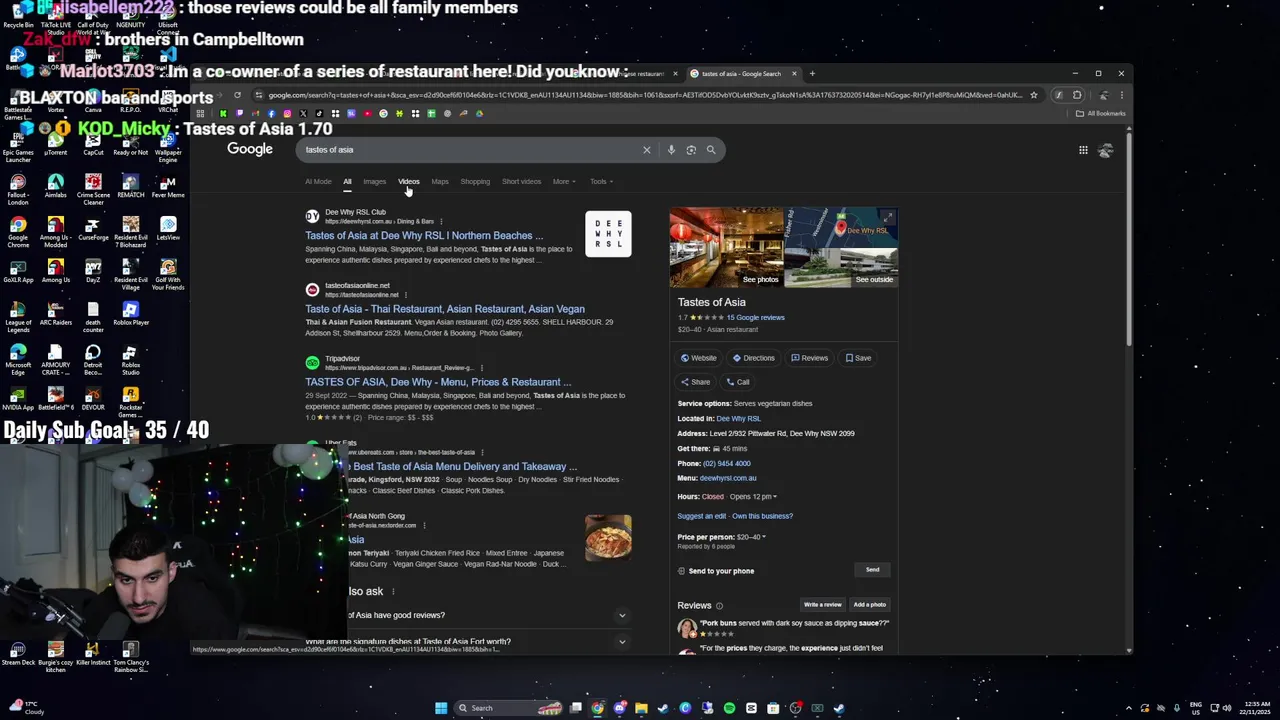Image resolution: width=1280 pixels, height=720 pixels.
Task: Bookmark this page with the star icon
Action: coord(1033,95)
